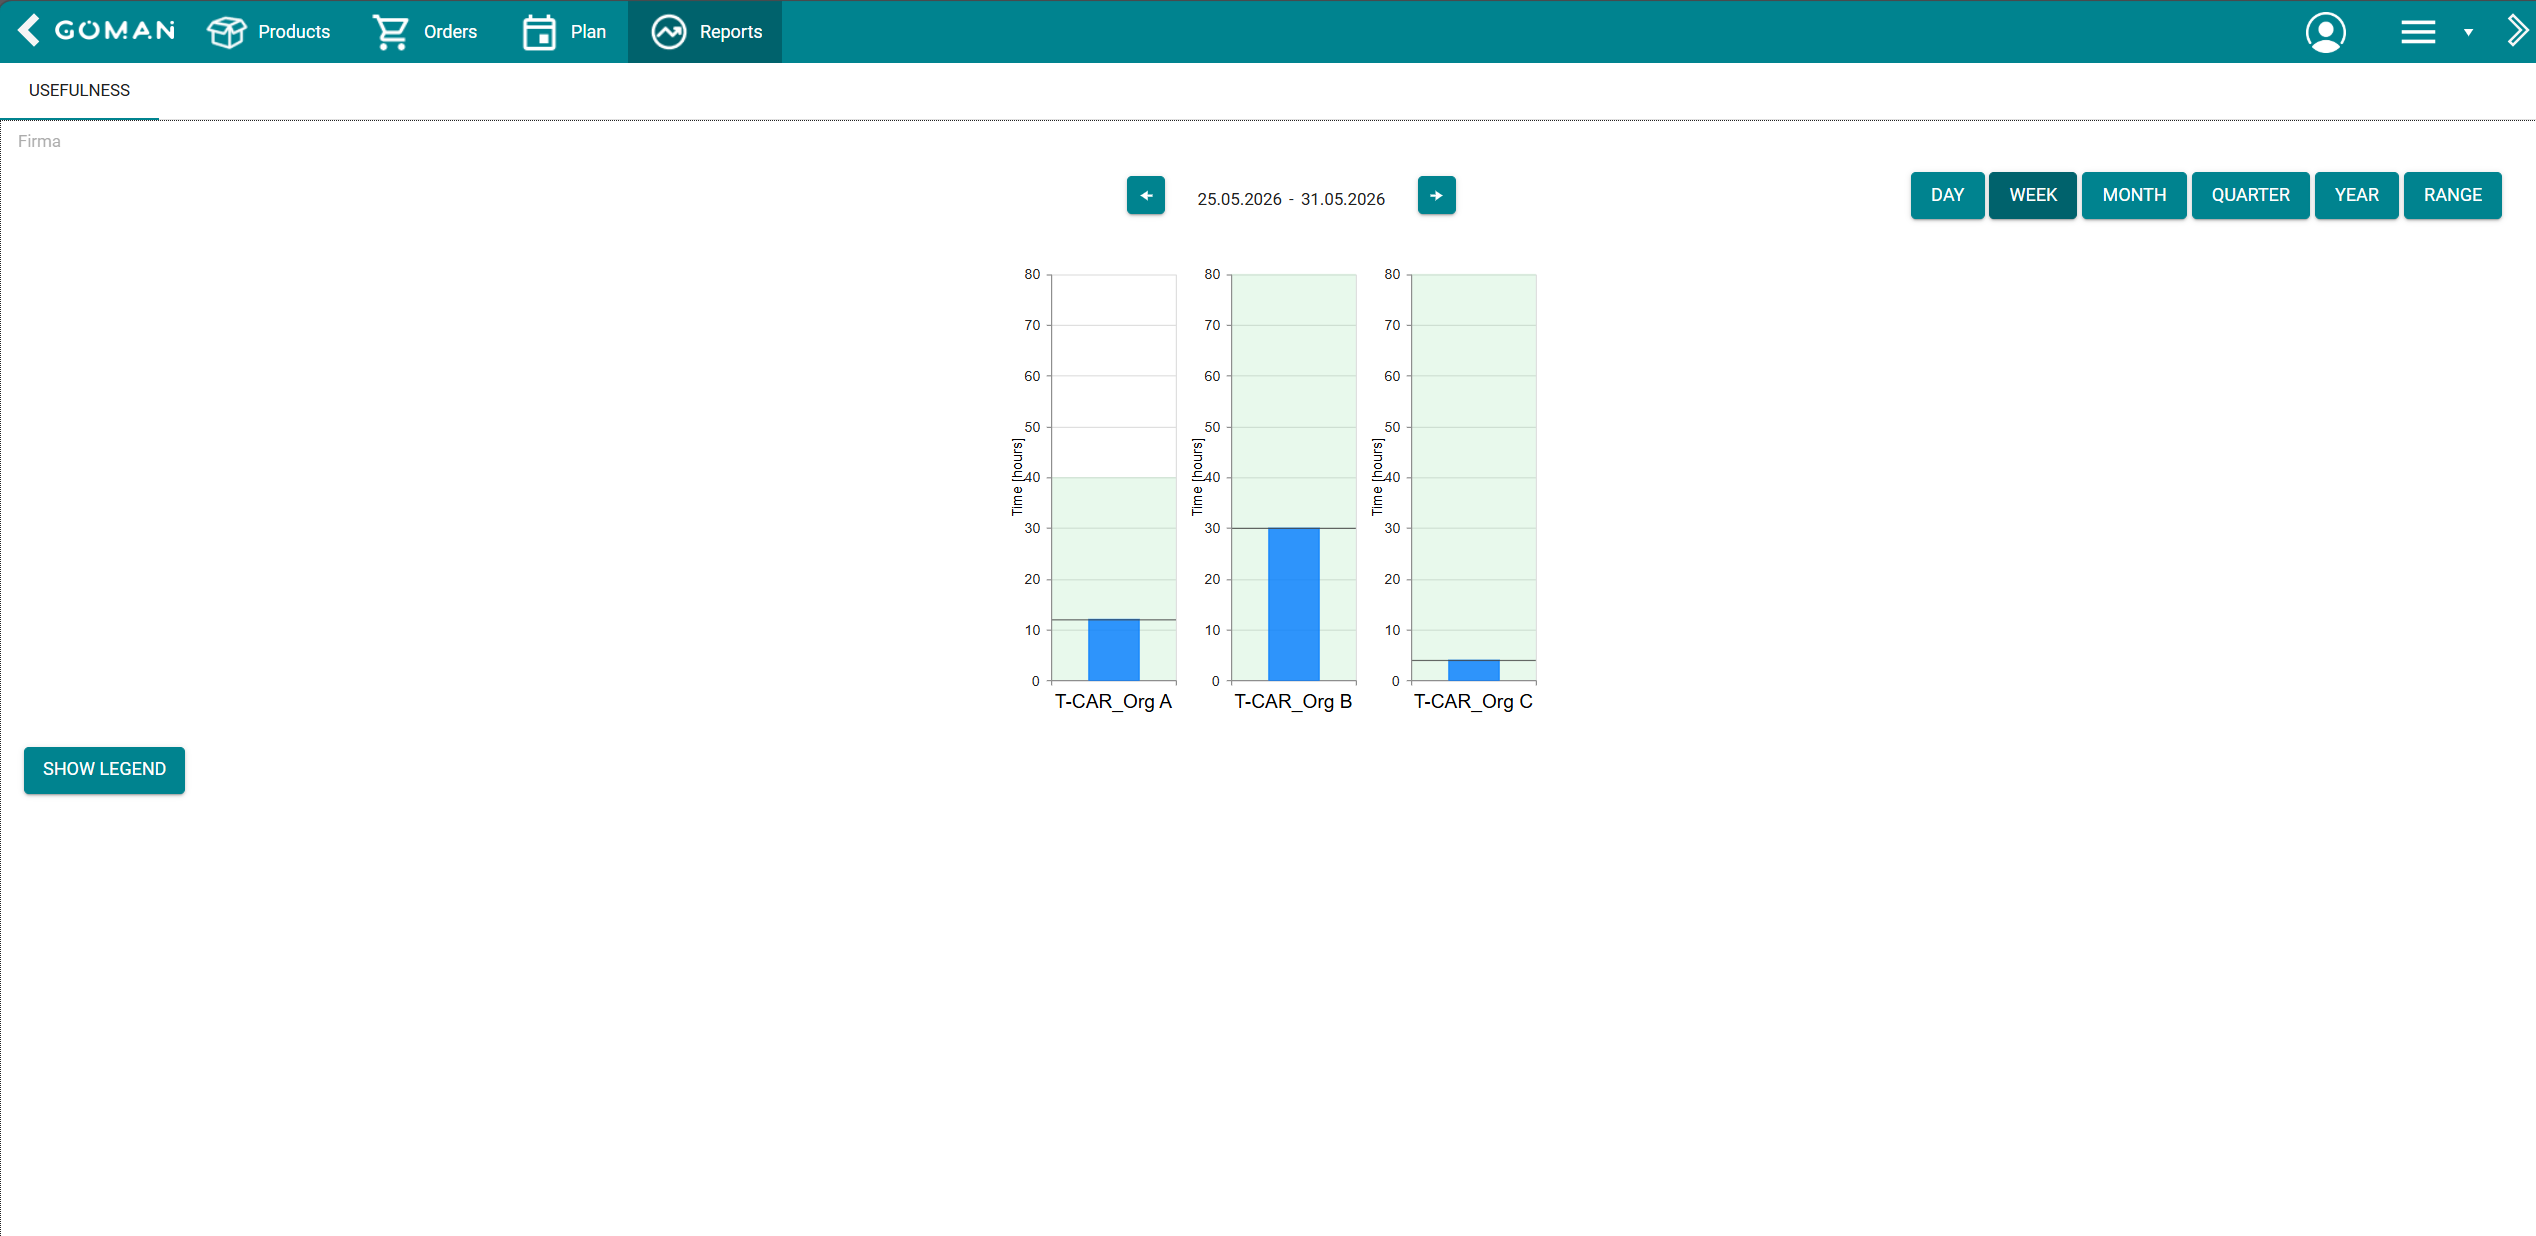Go to previous week with left arrow
Image resolution: width=2536 pixels, height=1236 pixels.
tap(1146, 195)
